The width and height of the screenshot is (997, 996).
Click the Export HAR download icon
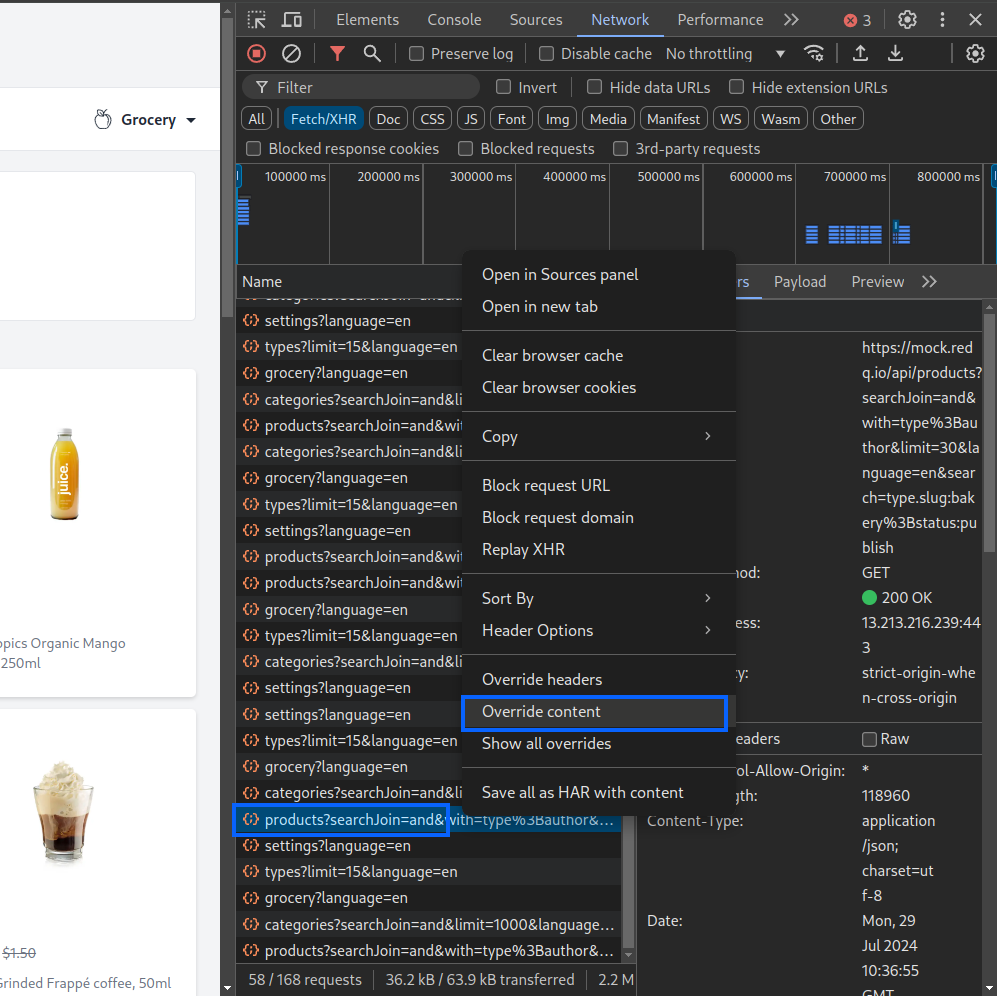click(895, 53)
